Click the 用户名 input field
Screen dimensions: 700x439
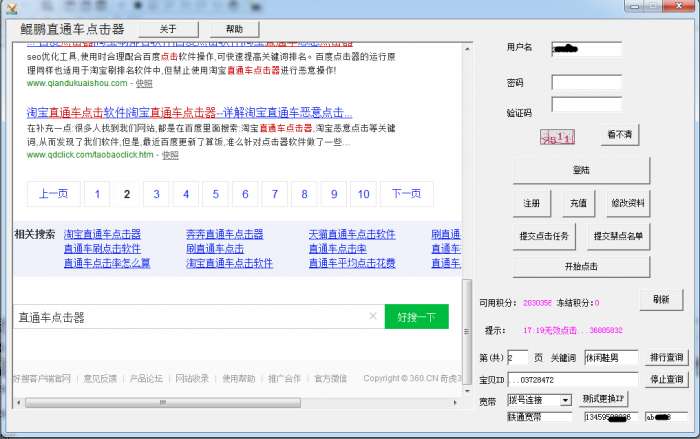coord(587,49)
